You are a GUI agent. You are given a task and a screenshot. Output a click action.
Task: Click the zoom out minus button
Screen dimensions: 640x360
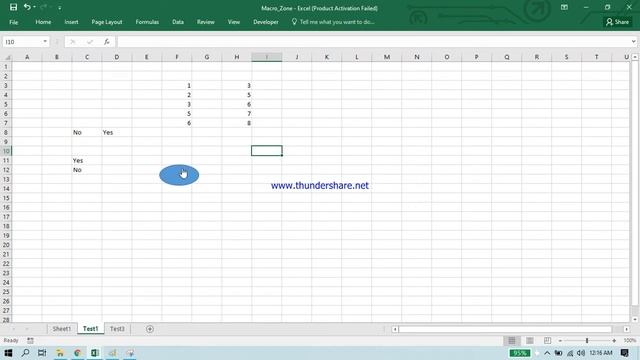coord(560,340)
